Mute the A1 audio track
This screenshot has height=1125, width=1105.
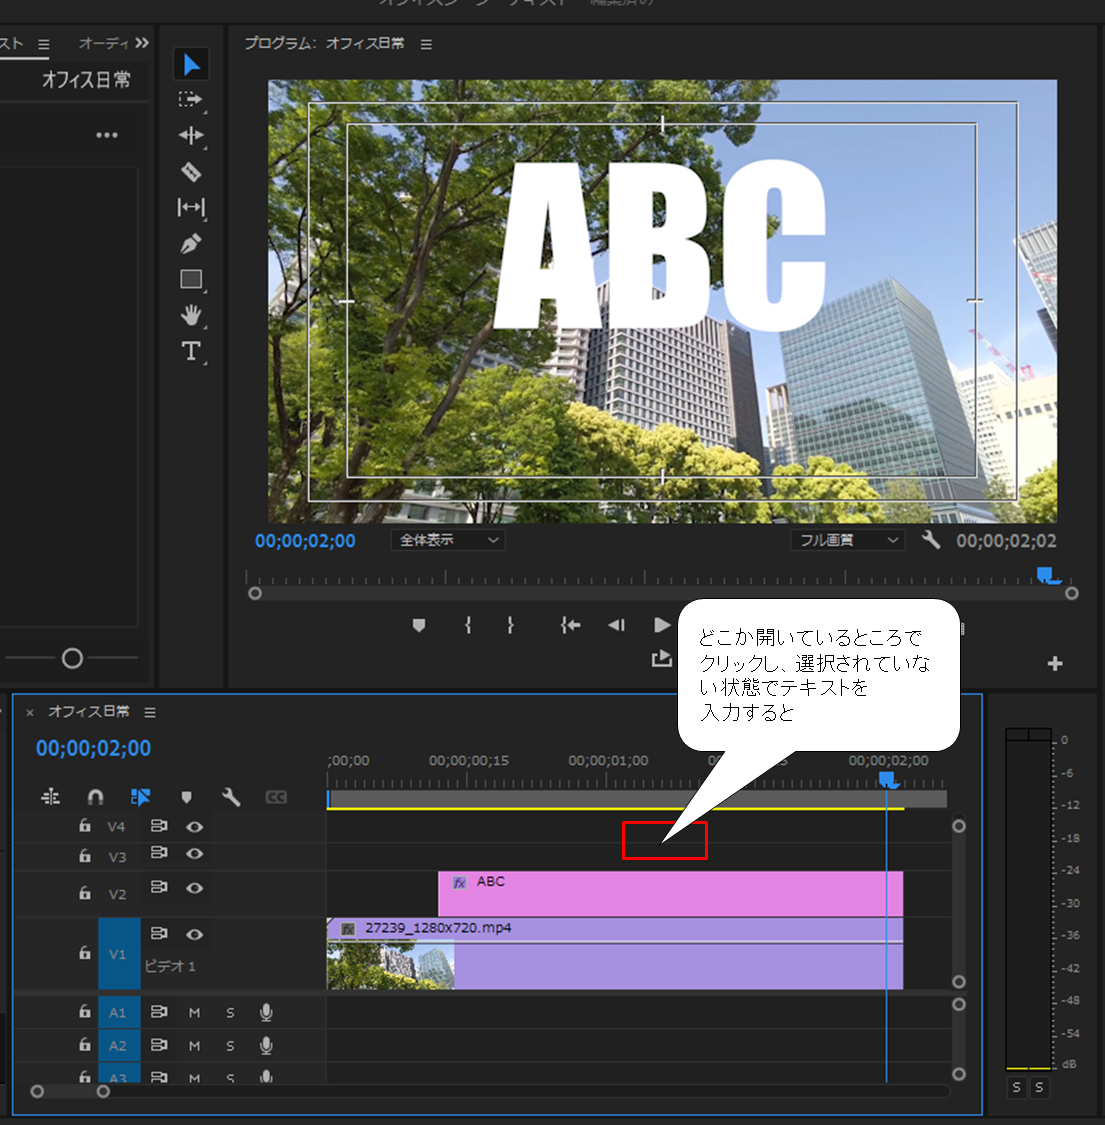194,1013
